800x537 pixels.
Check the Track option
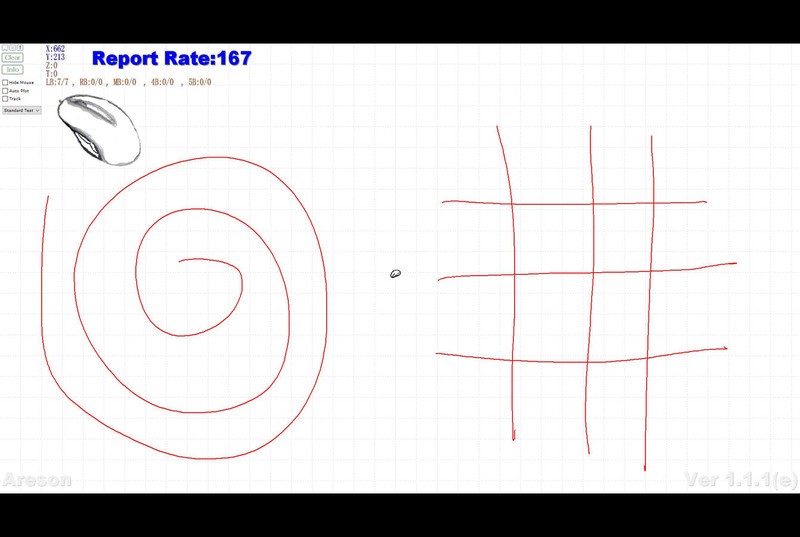click(5, 99)
